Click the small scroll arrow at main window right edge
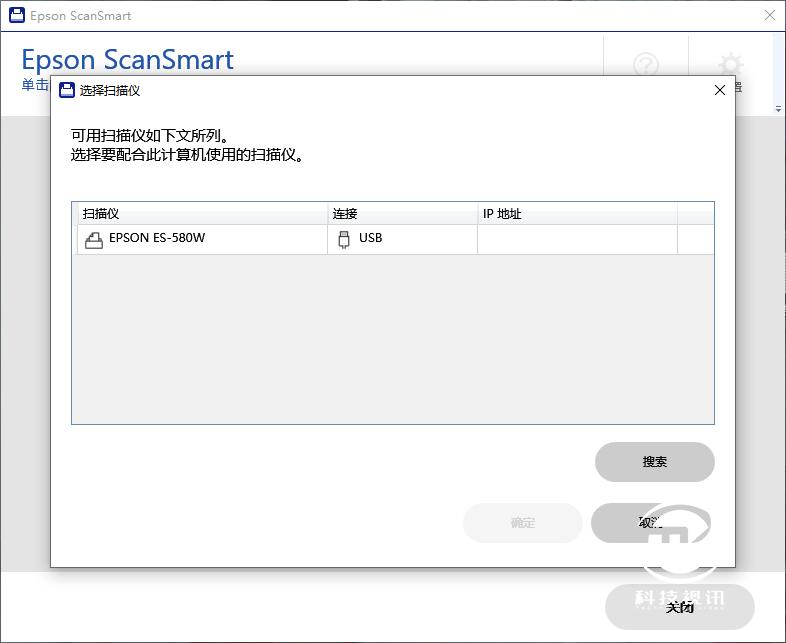This screenshot has height=643, width=786. point(778,108)
